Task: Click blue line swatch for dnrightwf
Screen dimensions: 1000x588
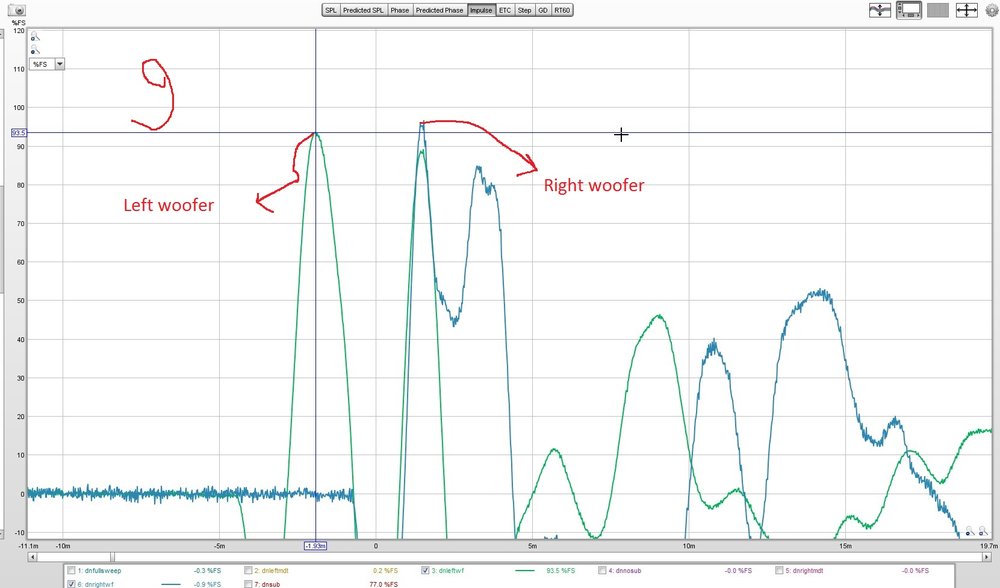Action: point(171,584)
